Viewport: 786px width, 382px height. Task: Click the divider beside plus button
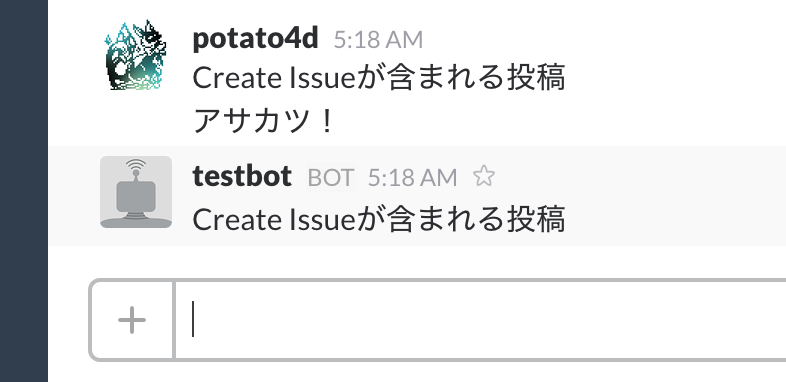(174, 320)
